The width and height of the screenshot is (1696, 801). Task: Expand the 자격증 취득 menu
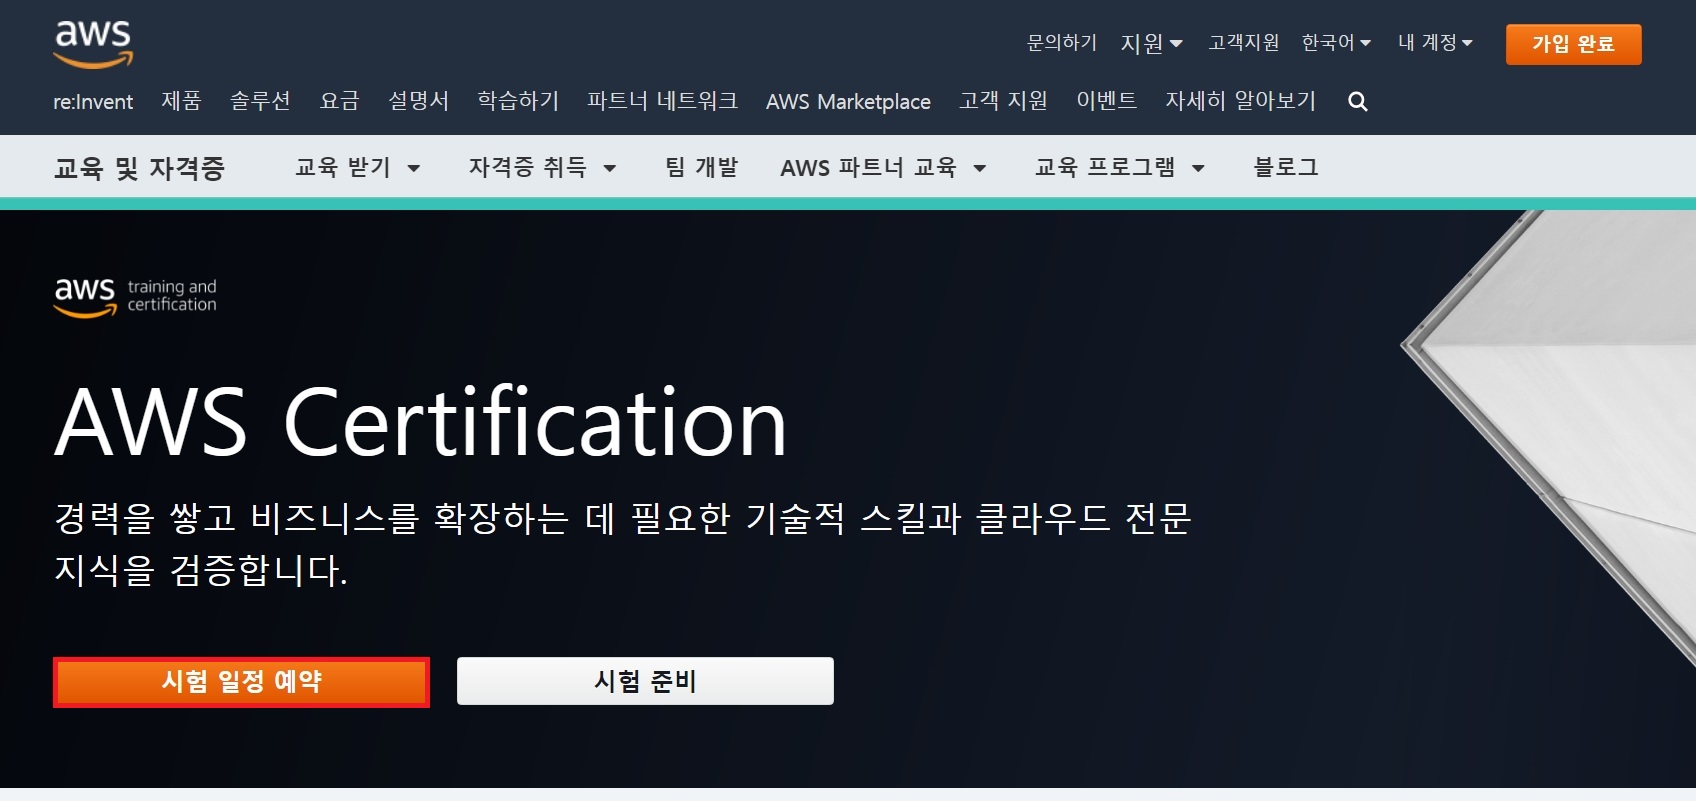pyautogui.click(x=542, y=167)
